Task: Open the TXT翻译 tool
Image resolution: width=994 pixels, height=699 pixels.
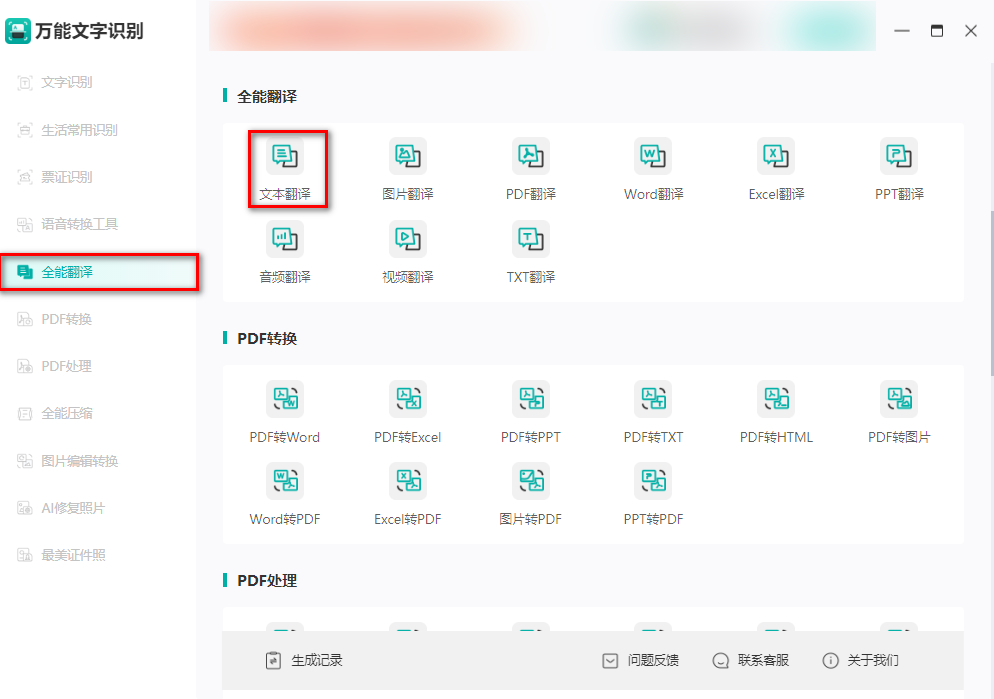Action: point(530,249)
